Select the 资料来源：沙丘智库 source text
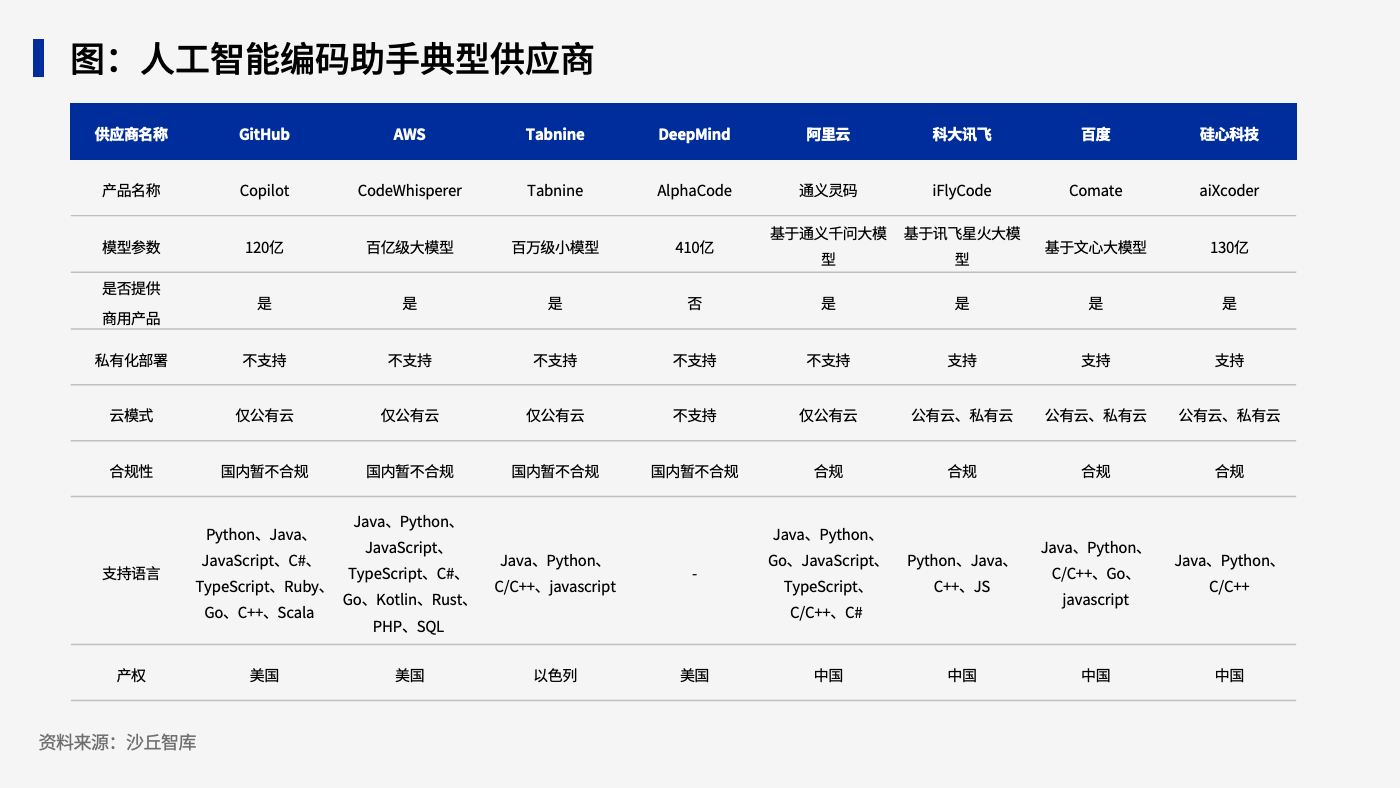 pos(117,742)
